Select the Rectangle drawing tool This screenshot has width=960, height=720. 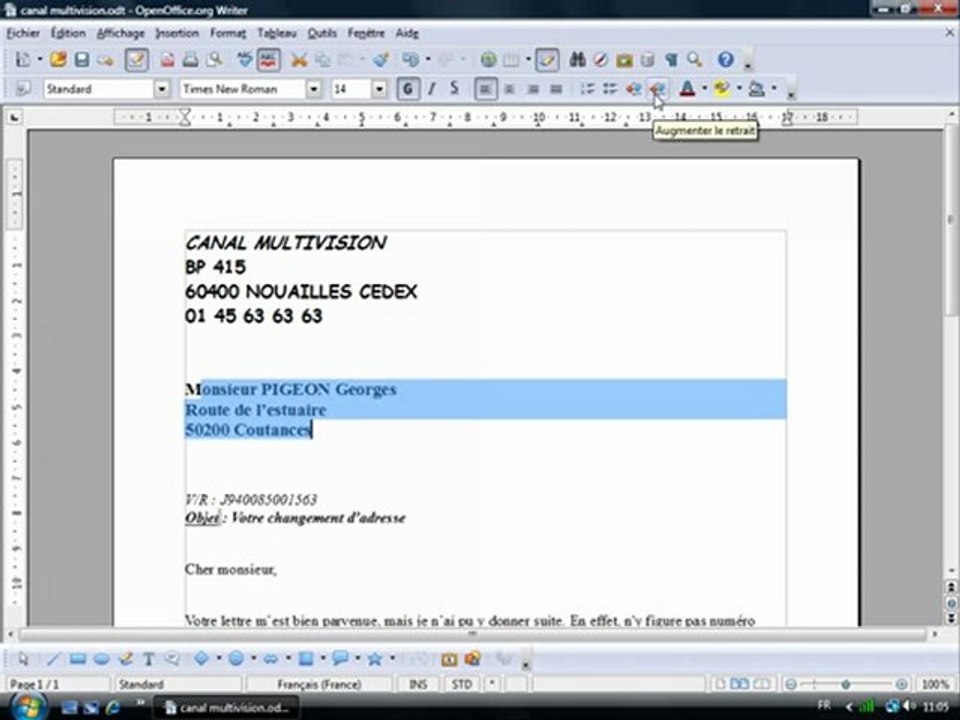point(78,659)
